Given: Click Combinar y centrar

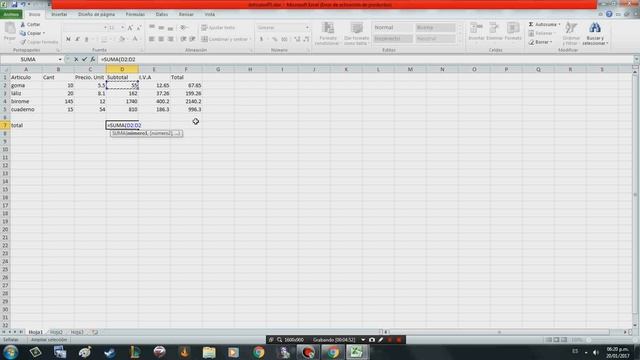Looking at the screenshot, I should click(x=225, y=39).
